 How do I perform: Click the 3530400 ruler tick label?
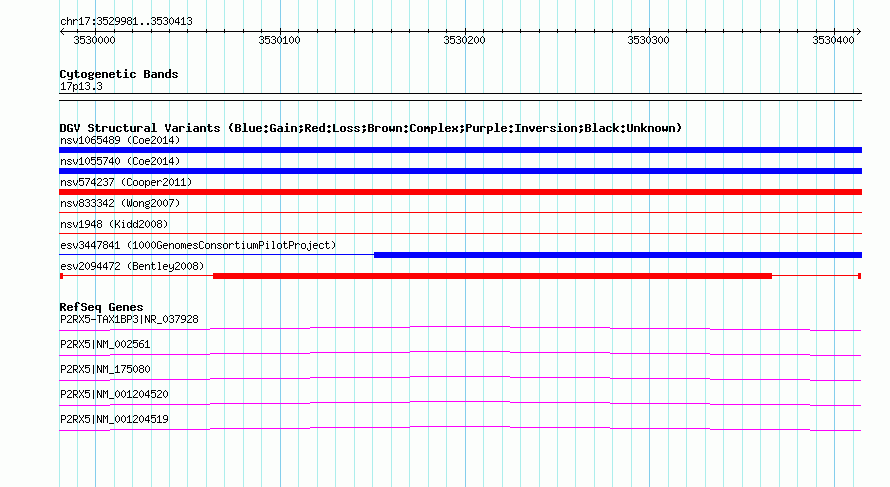tap(833, 40)
